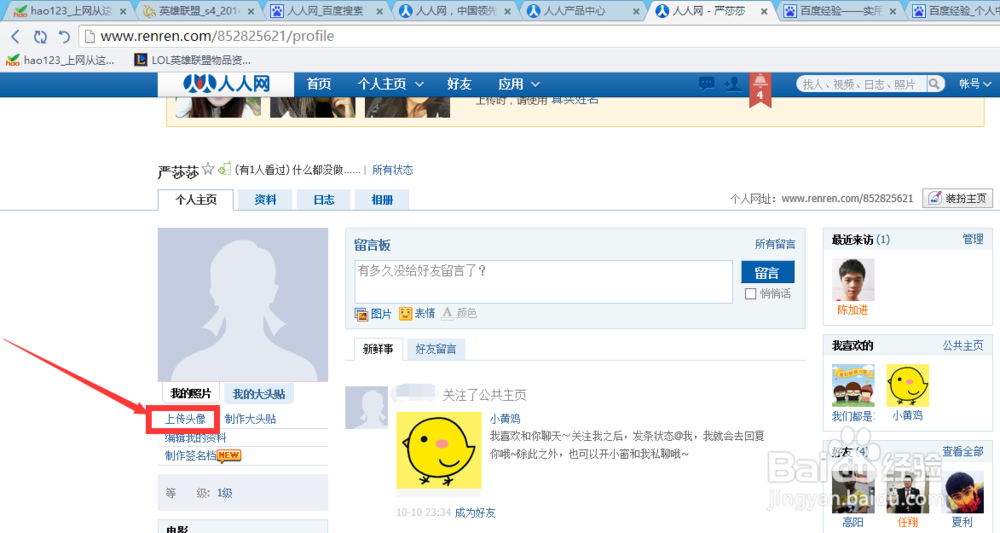The image size is (1000, 533).
Task: Reload the page with refresh icon
Action: pos(40,36)
